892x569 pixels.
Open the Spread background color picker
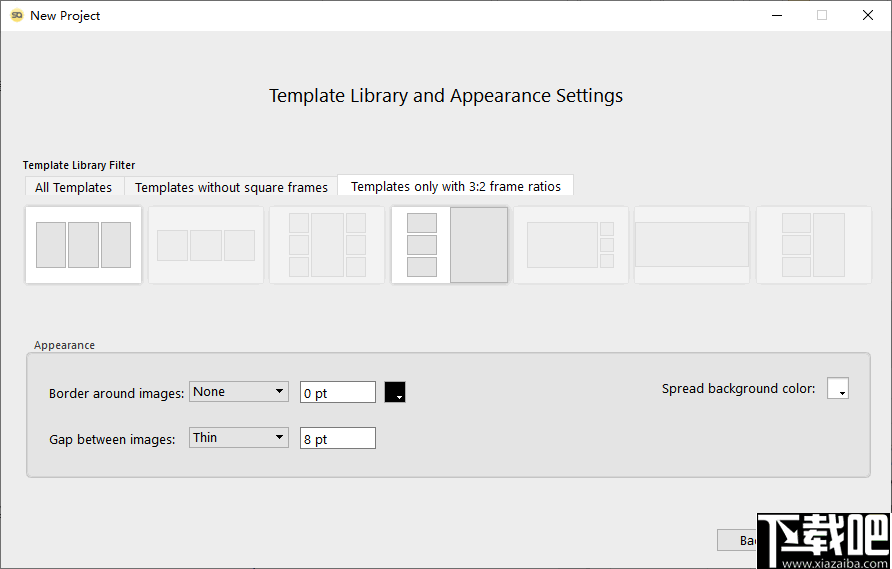pos(838,389)
